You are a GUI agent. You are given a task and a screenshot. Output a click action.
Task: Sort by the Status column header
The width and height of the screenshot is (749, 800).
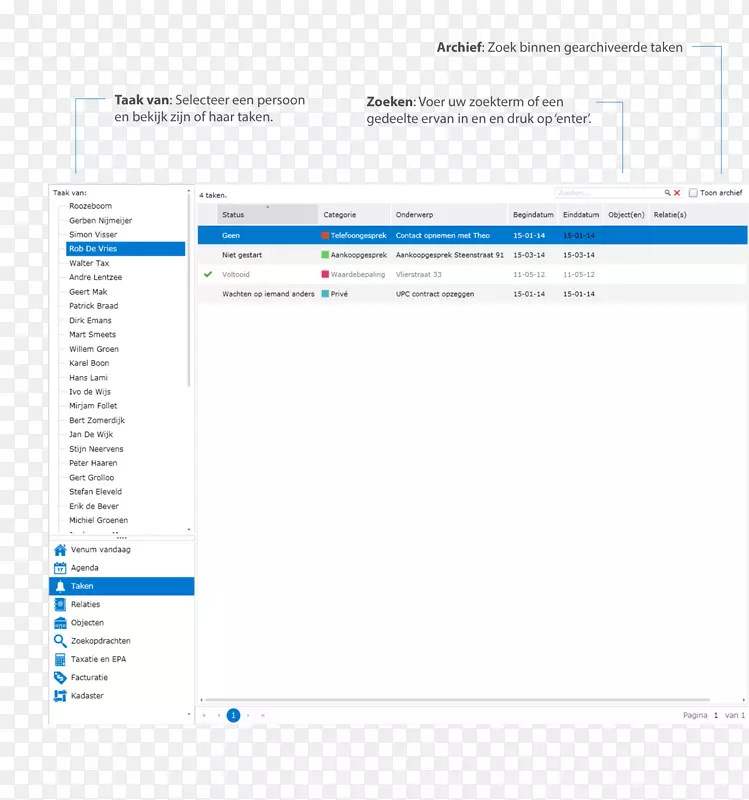[268, 215]
